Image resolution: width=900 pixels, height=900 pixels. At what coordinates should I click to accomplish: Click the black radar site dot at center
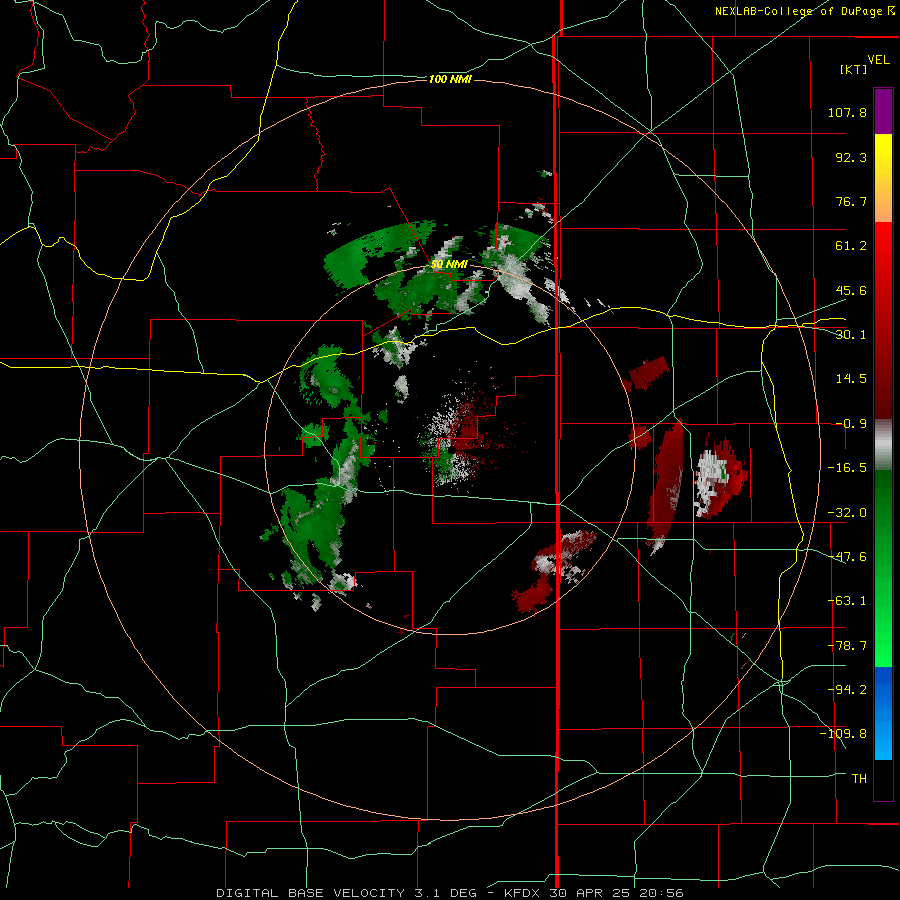(452, 450)
